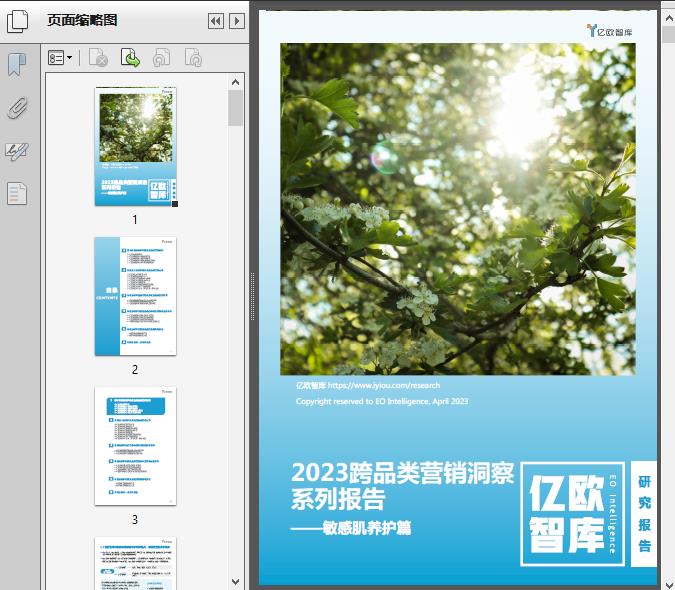Collapse the thumbnail panel with the double-arrow button
The image size is (675, 590).
point(216,21)
